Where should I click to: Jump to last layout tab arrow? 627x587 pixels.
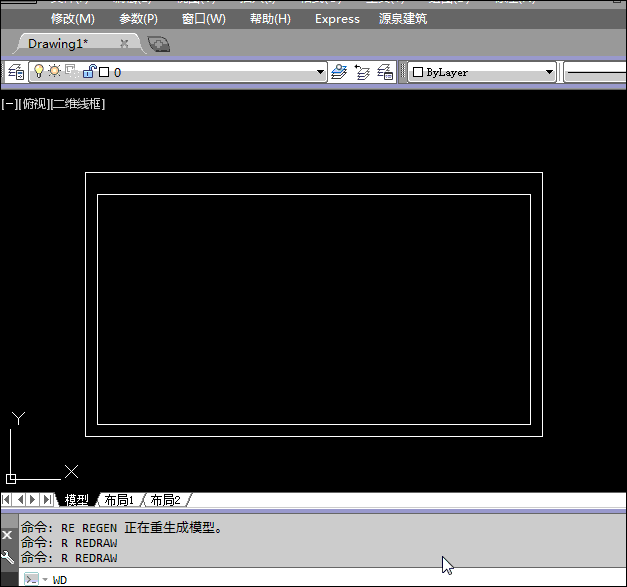pos(47,499)
